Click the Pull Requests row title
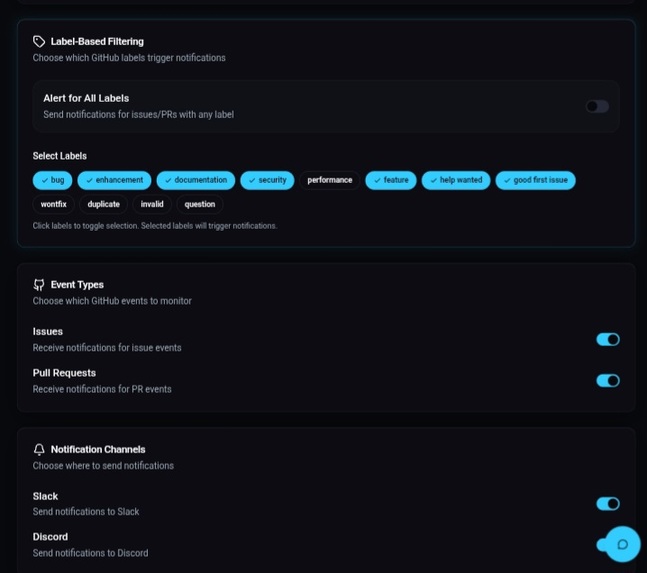Image resolution: width=647 pixels, height=573 pixels. tap(64, 373)
